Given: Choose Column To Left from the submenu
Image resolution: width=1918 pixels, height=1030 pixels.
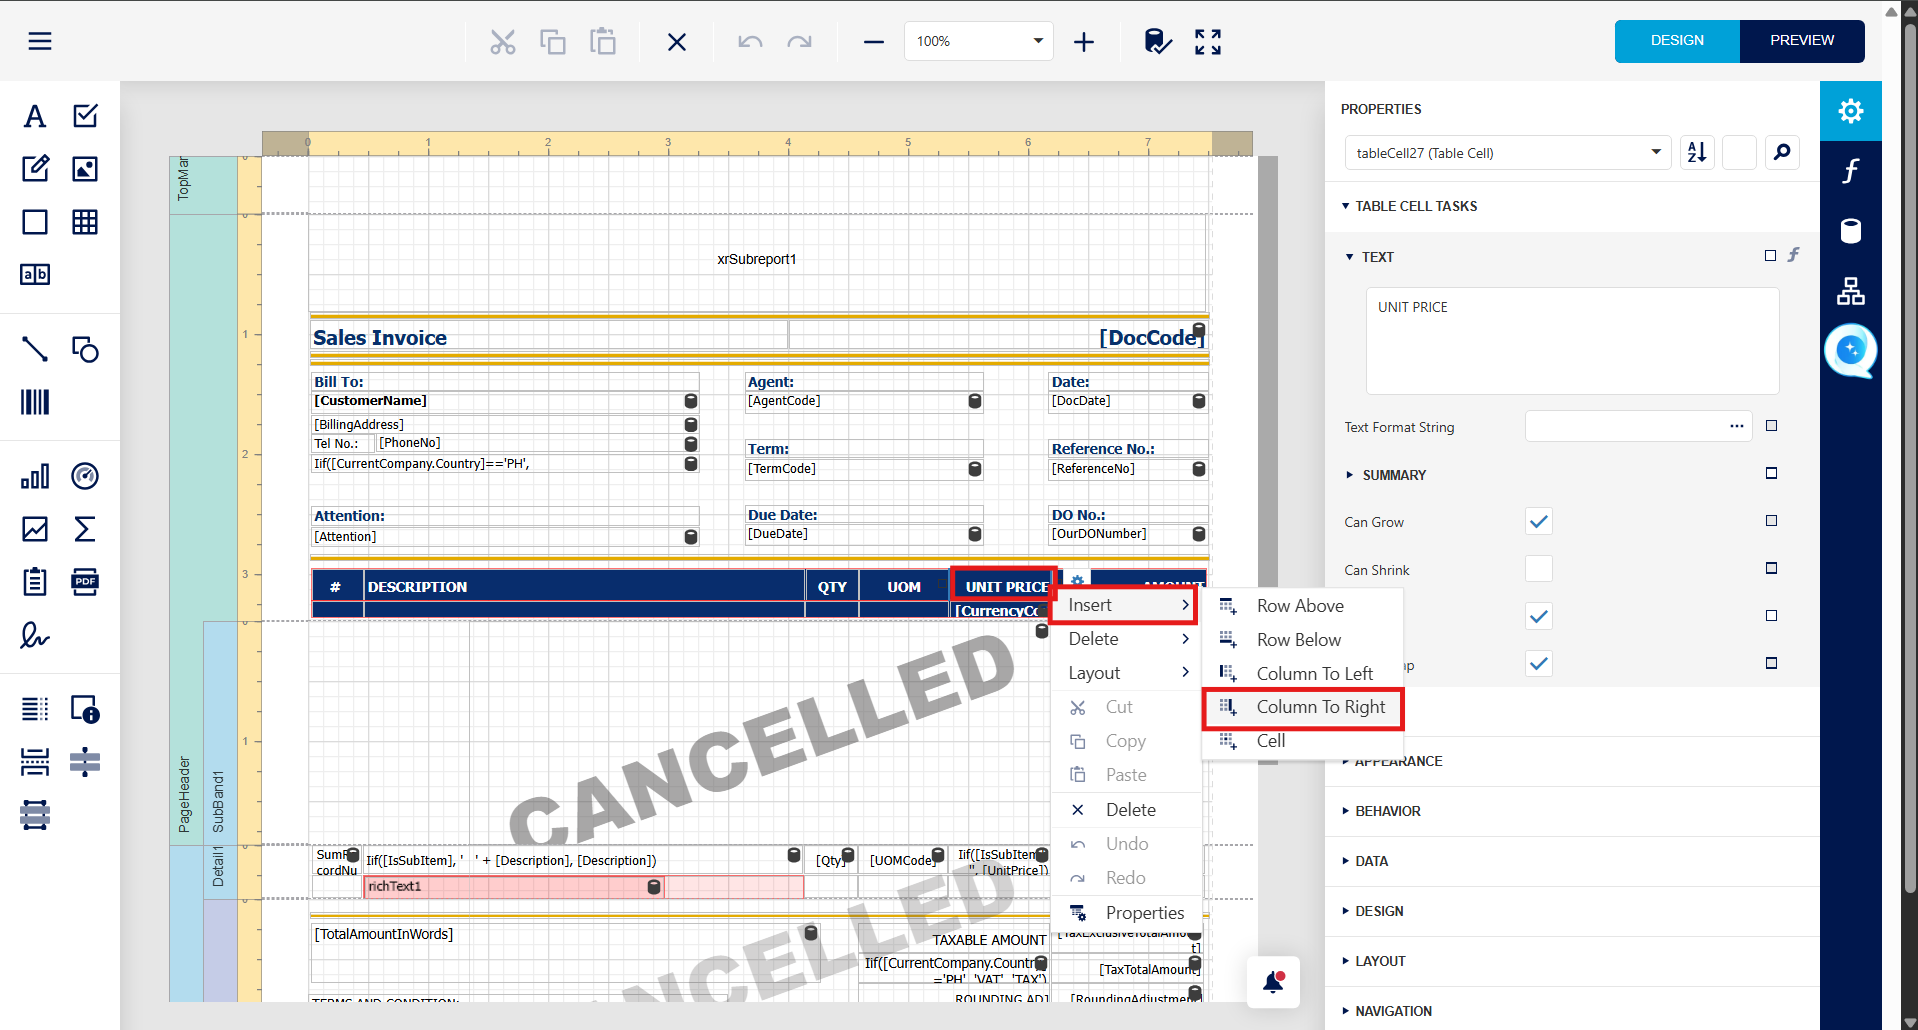Looking at the screenshot, I should tap(1302, 674).
